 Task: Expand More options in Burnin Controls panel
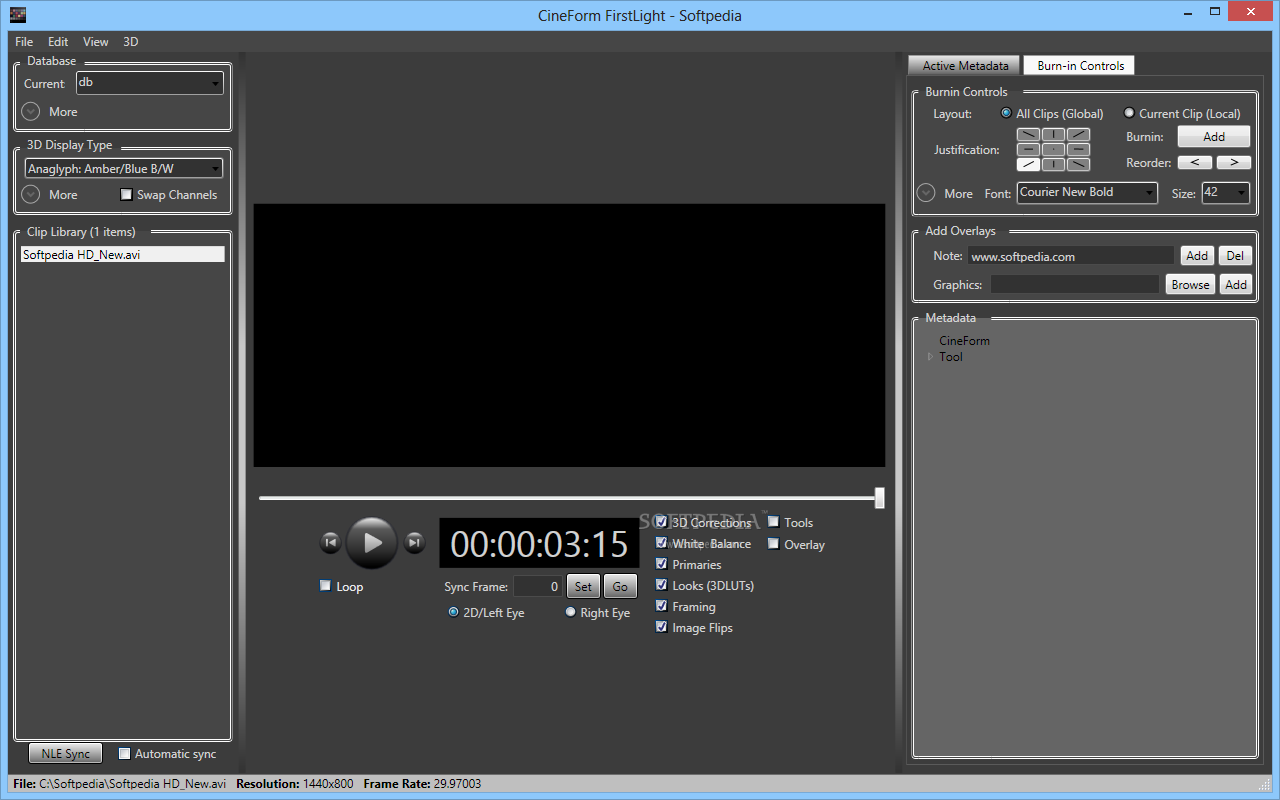[x=926, y=193]
